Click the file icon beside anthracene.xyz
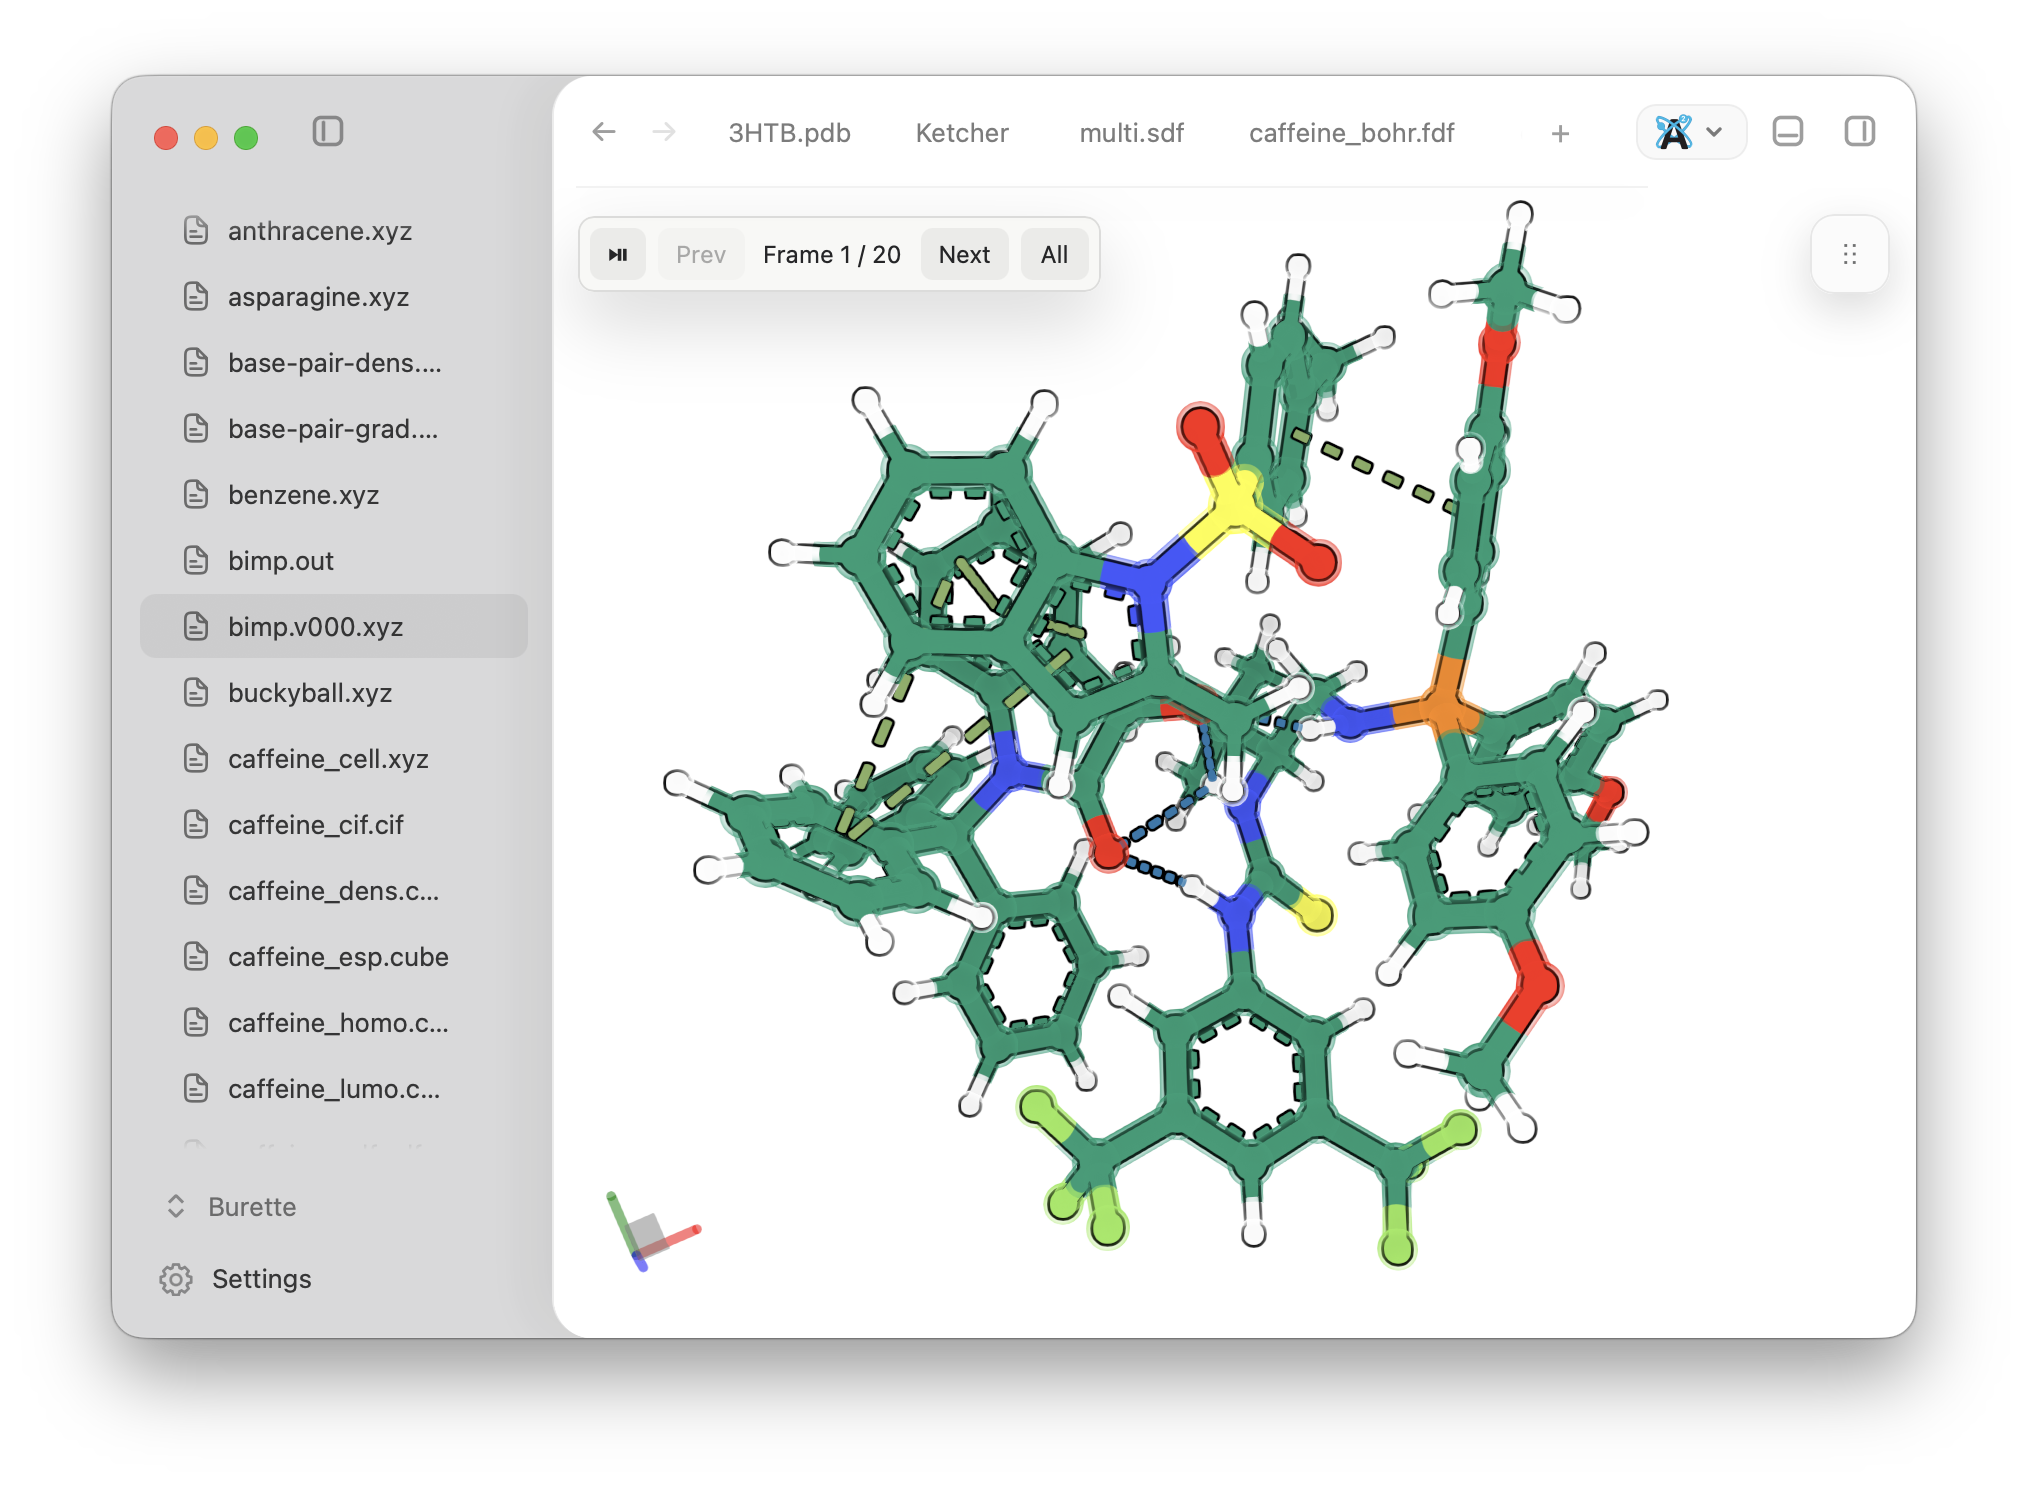Viewport: 2028px width, 1486px height. [196, 230]
